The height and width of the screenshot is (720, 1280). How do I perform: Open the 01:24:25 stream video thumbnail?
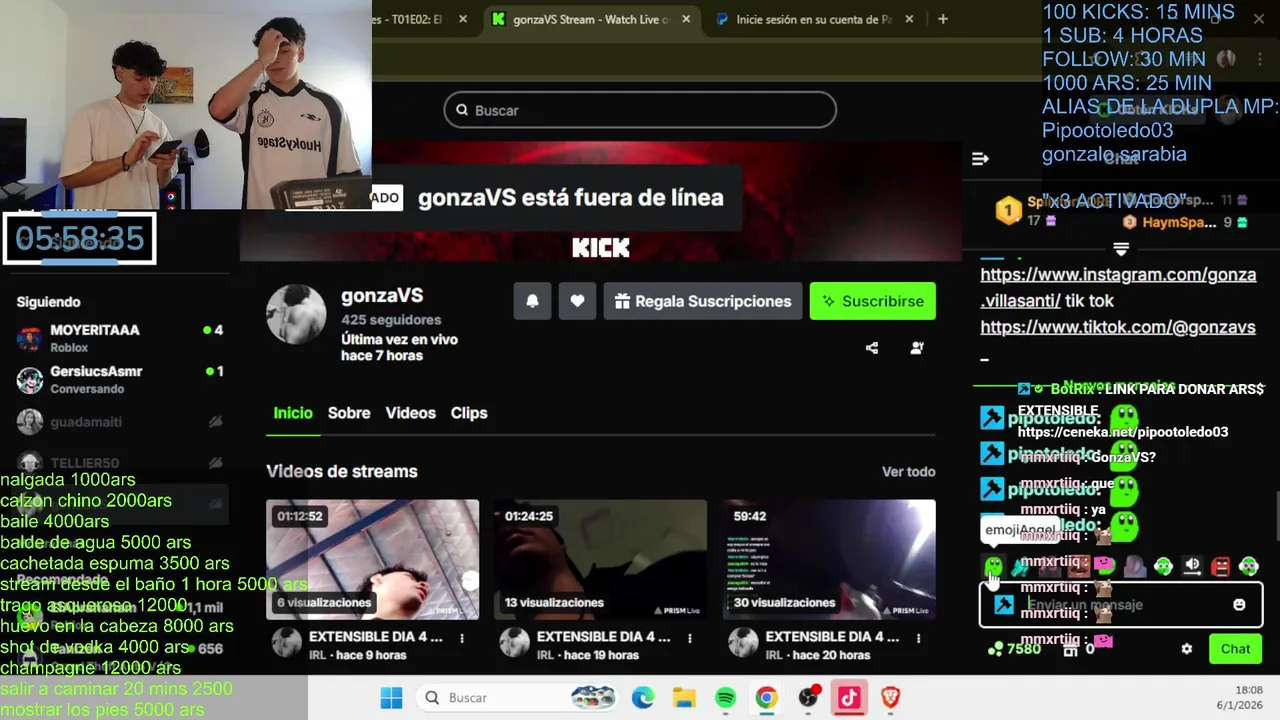600,559
